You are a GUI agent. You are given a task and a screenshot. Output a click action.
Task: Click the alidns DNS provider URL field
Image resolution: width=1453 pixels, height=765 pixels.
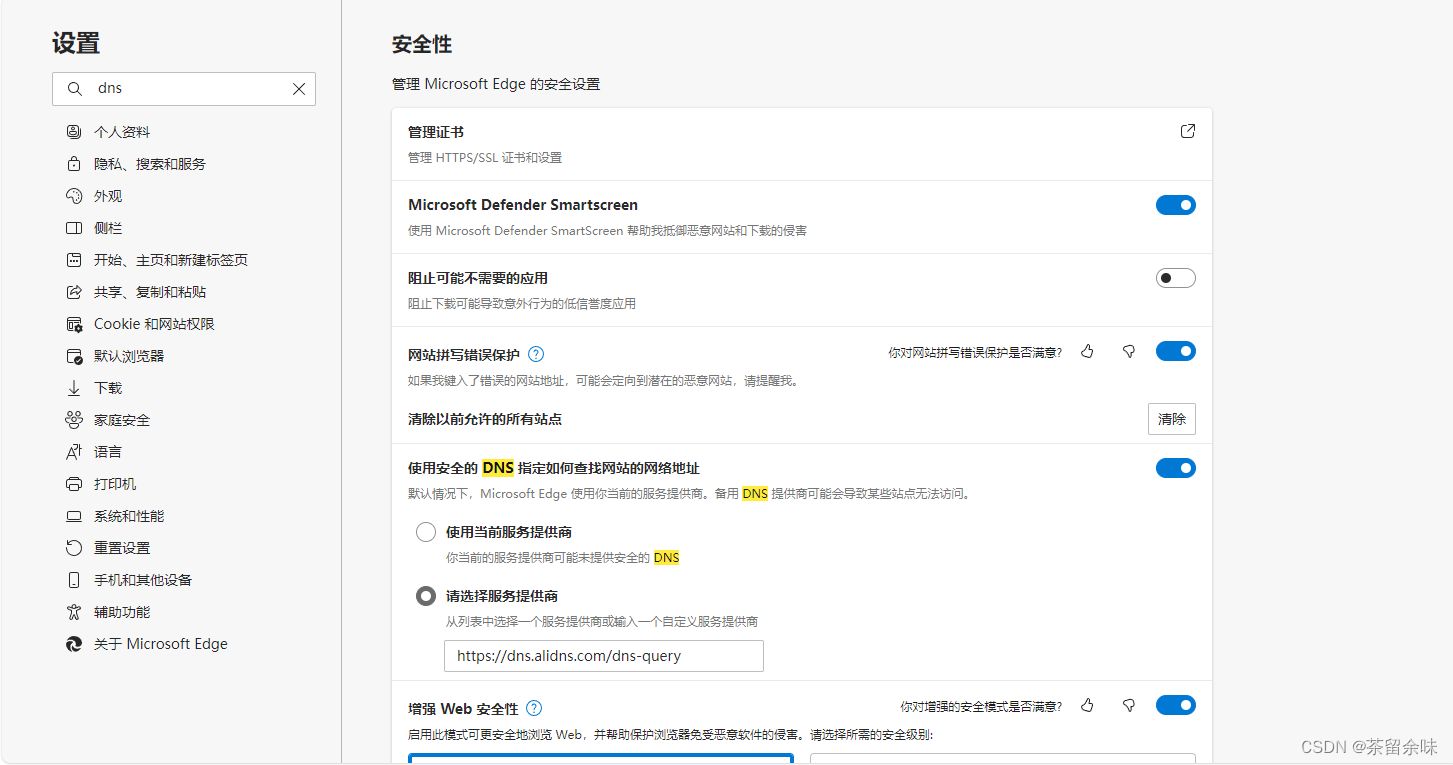click(604, 656)
